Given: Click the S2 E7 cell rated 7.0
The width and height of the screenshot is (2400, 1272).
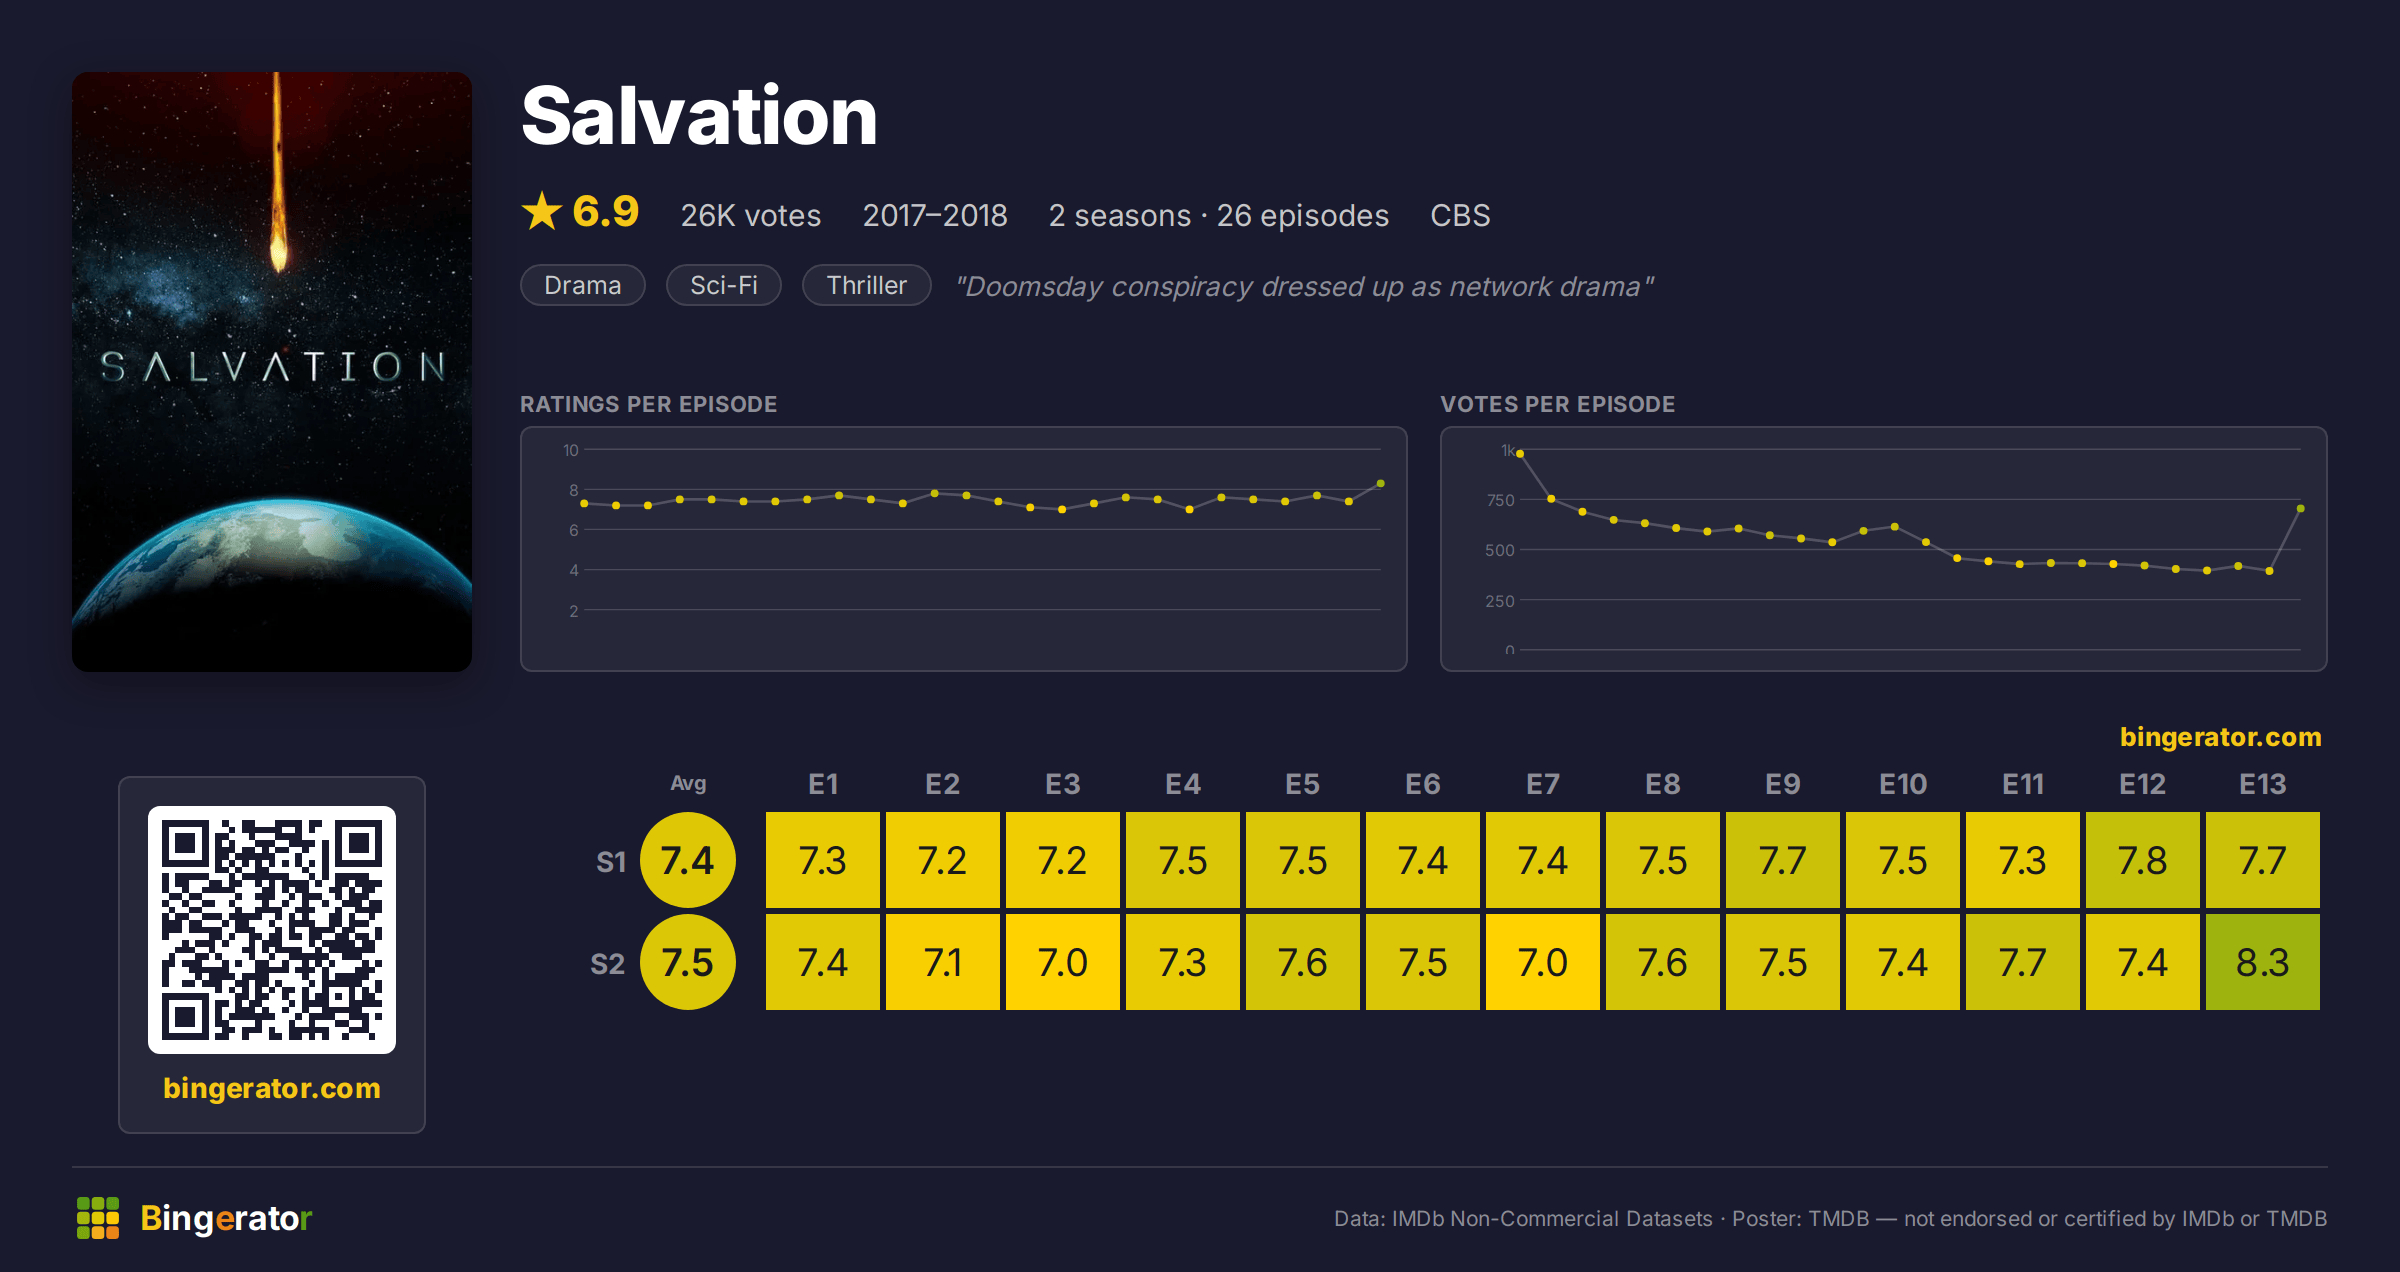Looking at the screenshot, I should 1543,962.
